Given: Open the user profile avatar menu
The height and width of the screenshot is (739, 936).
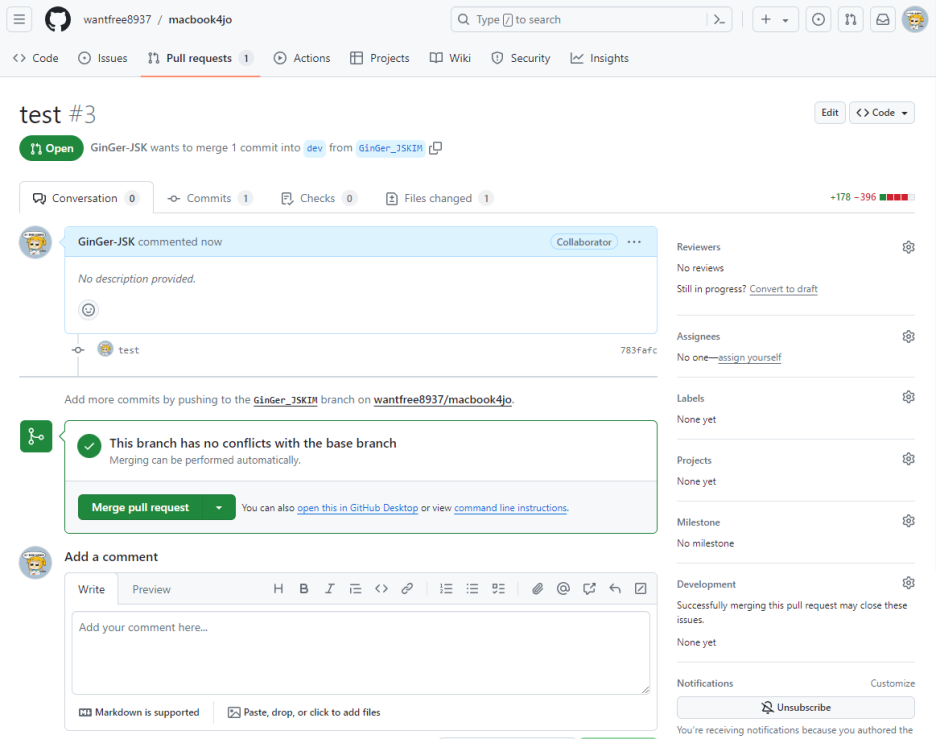Looking at the screenshot, I should (915, 20).
